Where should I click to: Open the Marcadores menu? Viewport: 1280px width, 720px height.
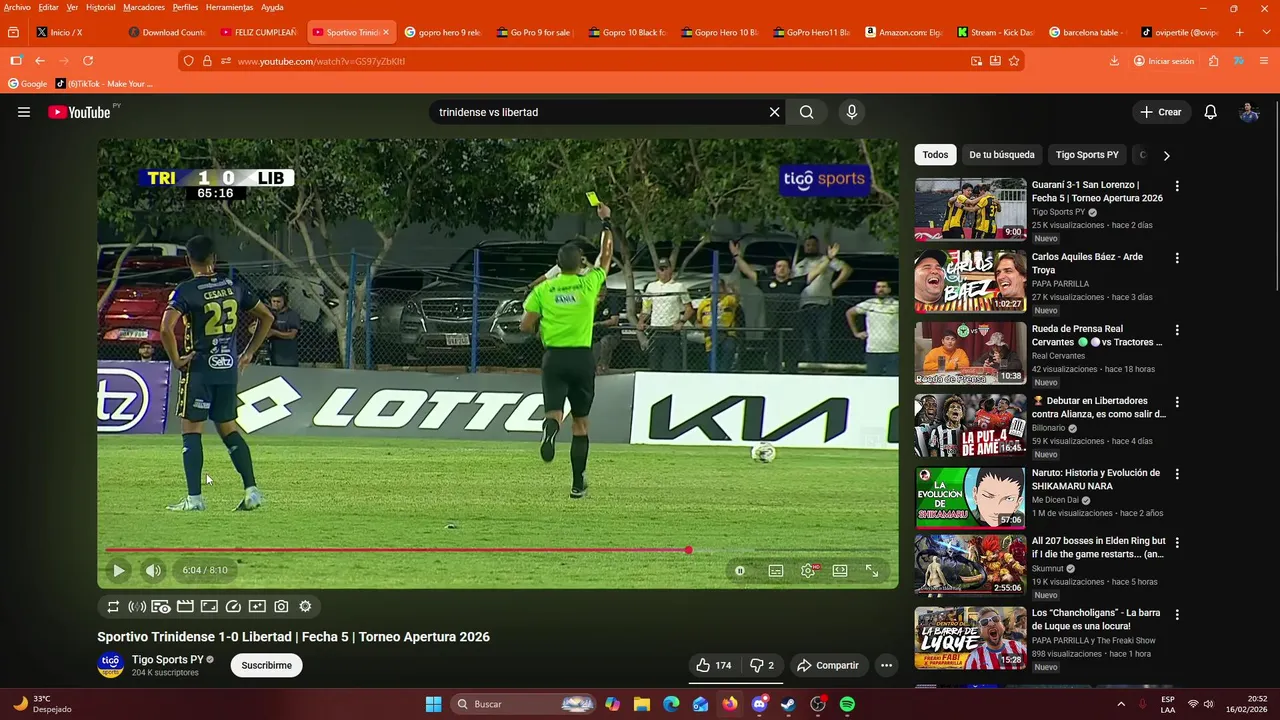pos(144,7)
